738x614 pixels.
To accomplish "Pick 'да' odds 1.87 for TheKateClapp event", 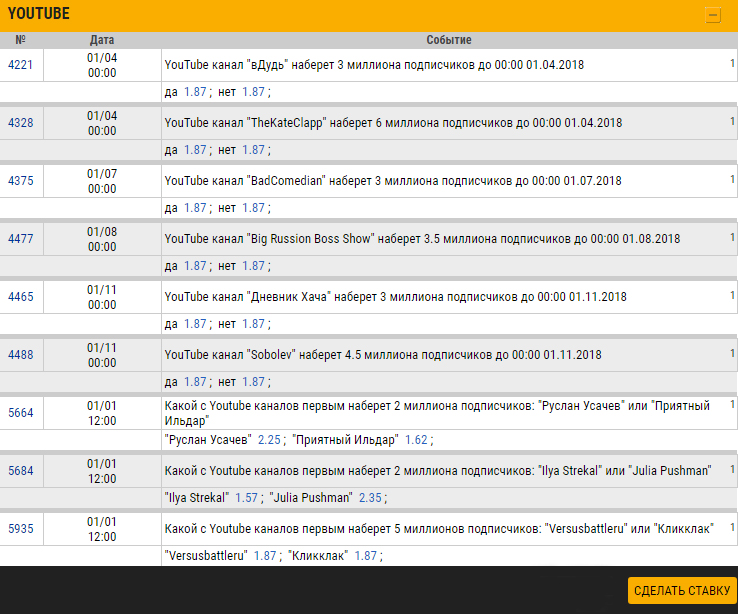I will 195,150.
